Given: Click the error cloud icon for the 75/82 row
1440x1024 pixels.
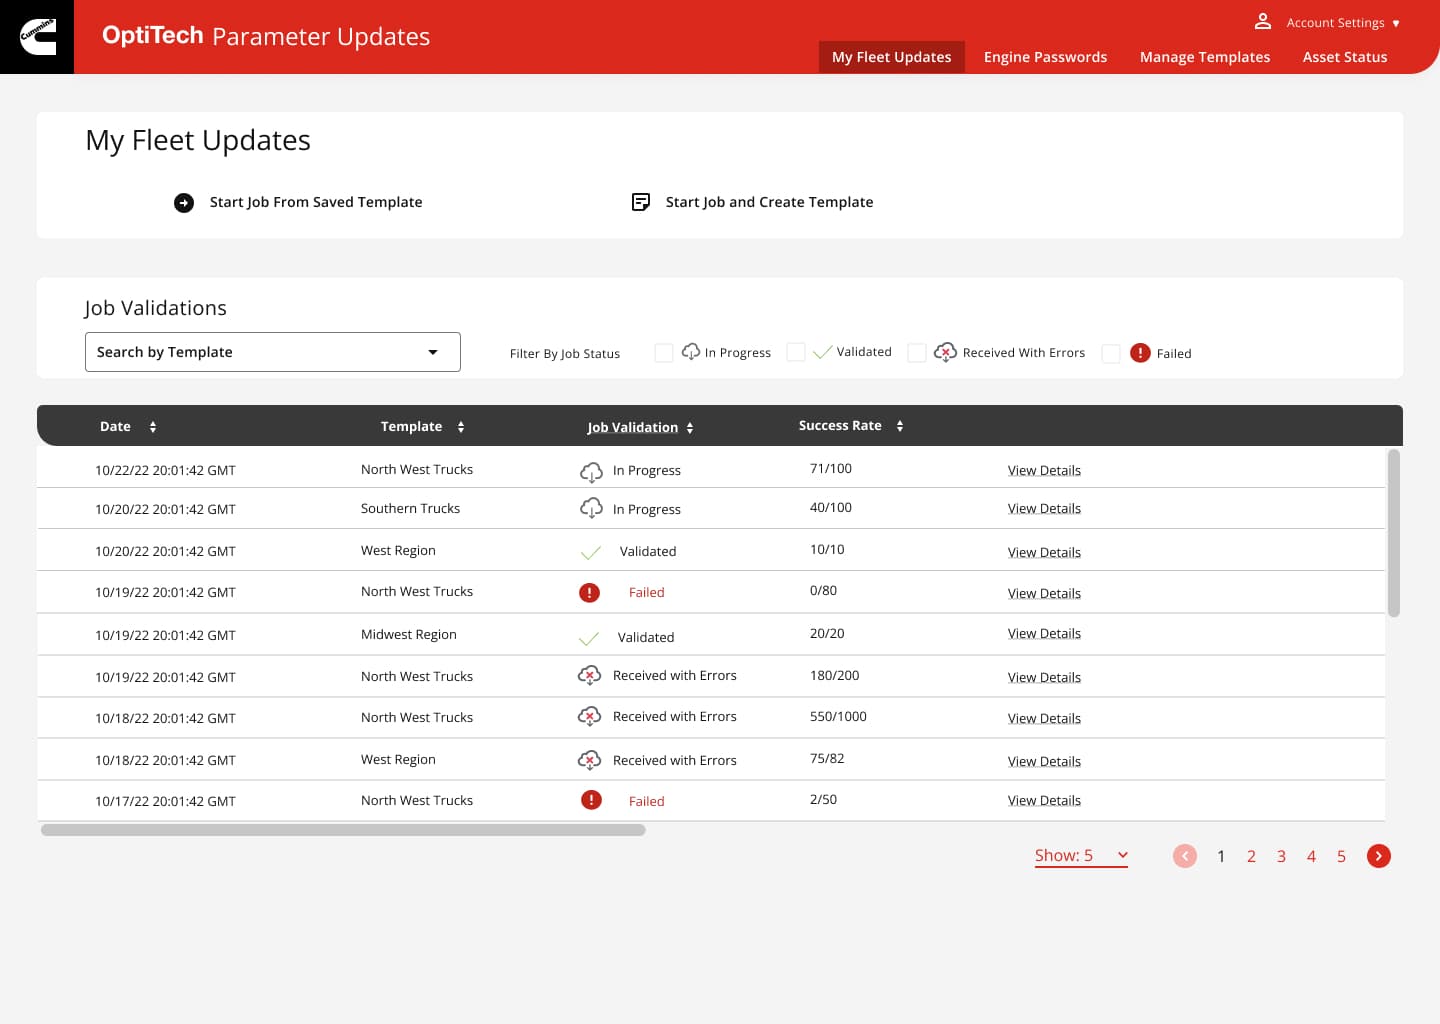Looking at the screenshot, I should 589,760.
